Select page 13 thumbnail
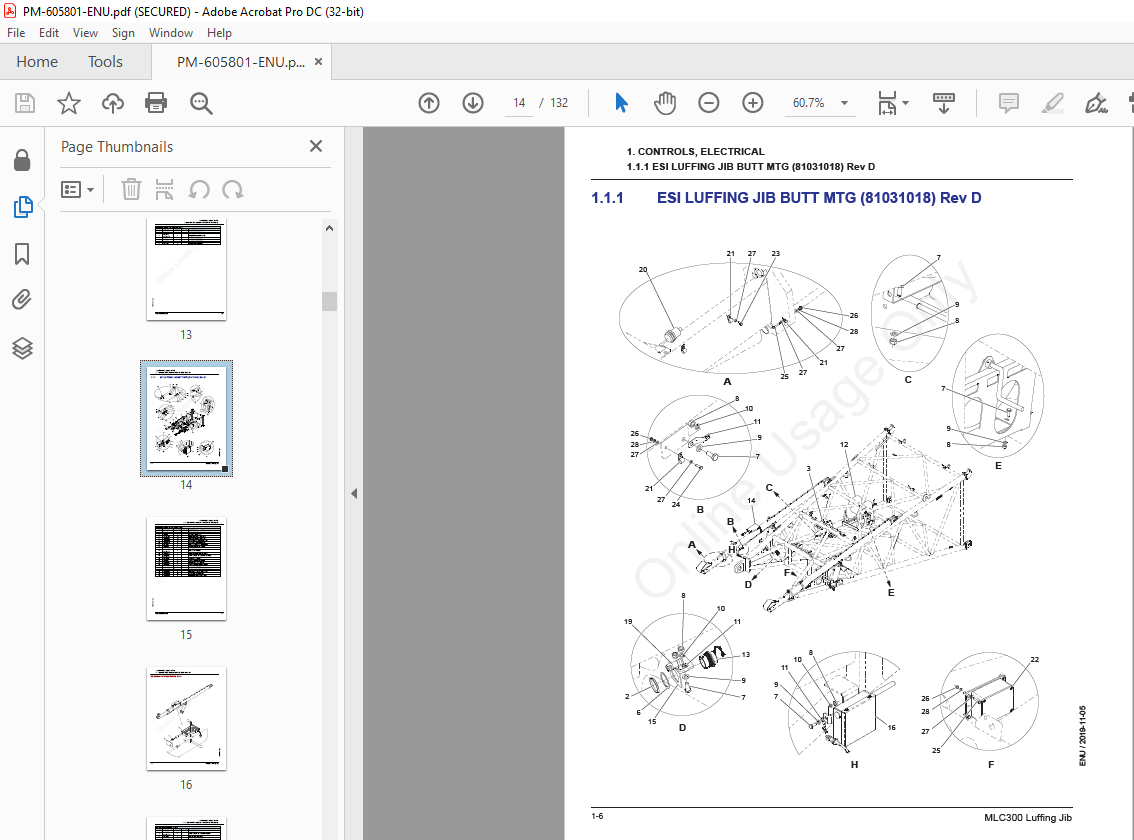Image resolution: width=1134 pixels, height=840 pixels. tap(187, 270)
